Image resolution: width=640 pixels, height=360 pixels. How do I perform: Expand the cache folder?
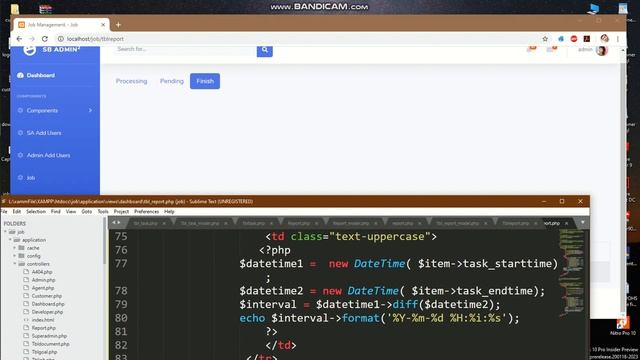pyautogui.click(x=15, y=248)
